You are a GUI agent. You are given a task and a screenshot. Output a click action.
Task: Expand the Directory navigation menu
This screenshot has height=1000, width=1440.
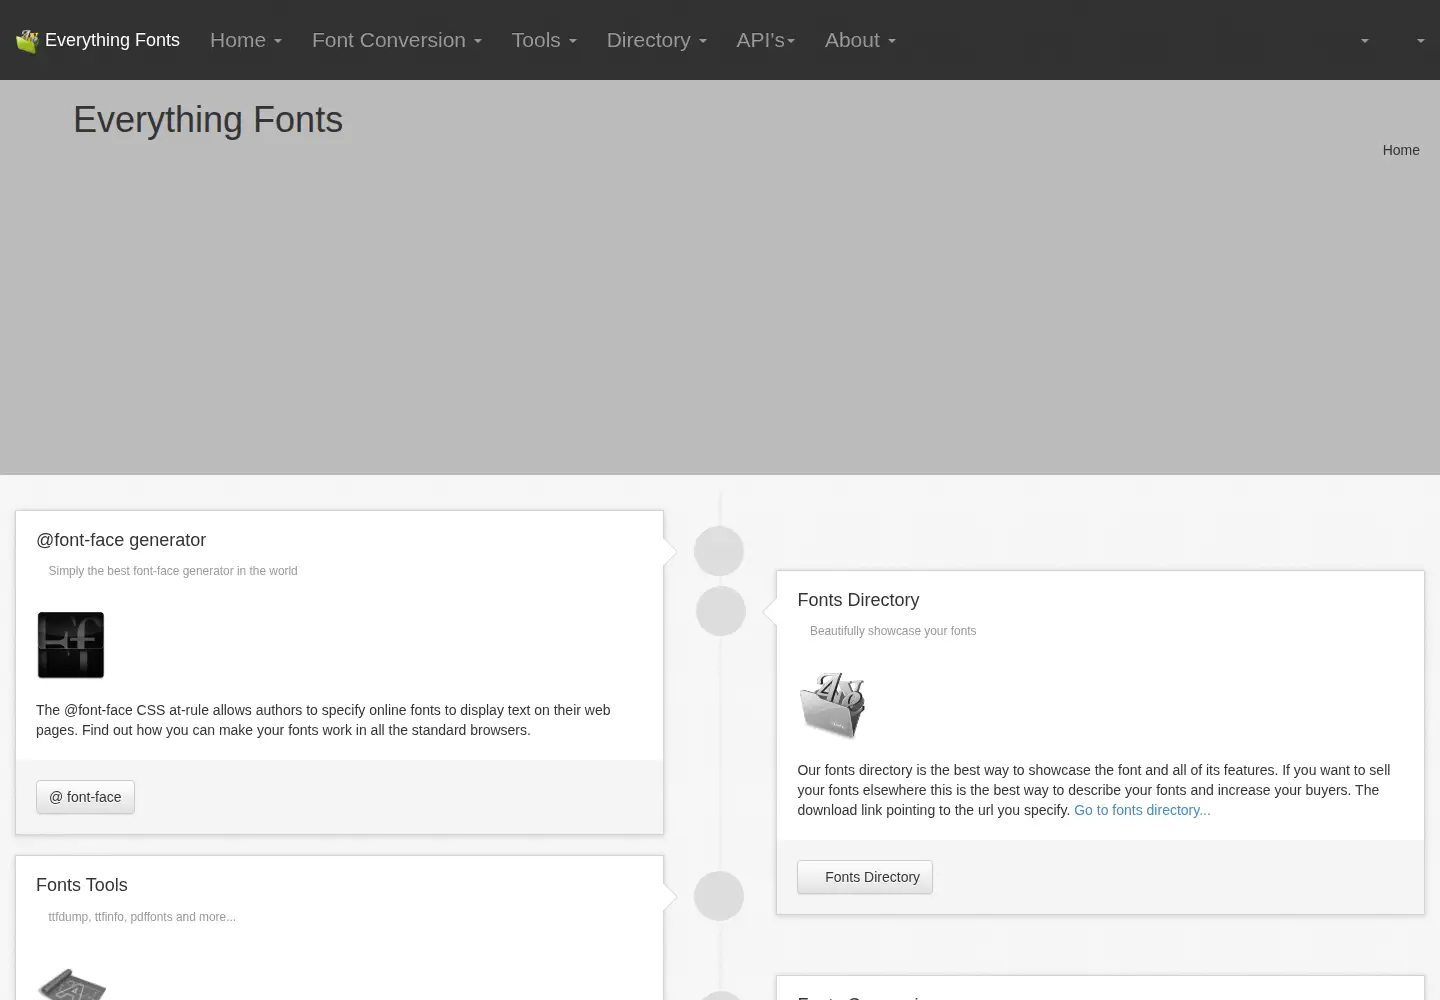(657, 40)
